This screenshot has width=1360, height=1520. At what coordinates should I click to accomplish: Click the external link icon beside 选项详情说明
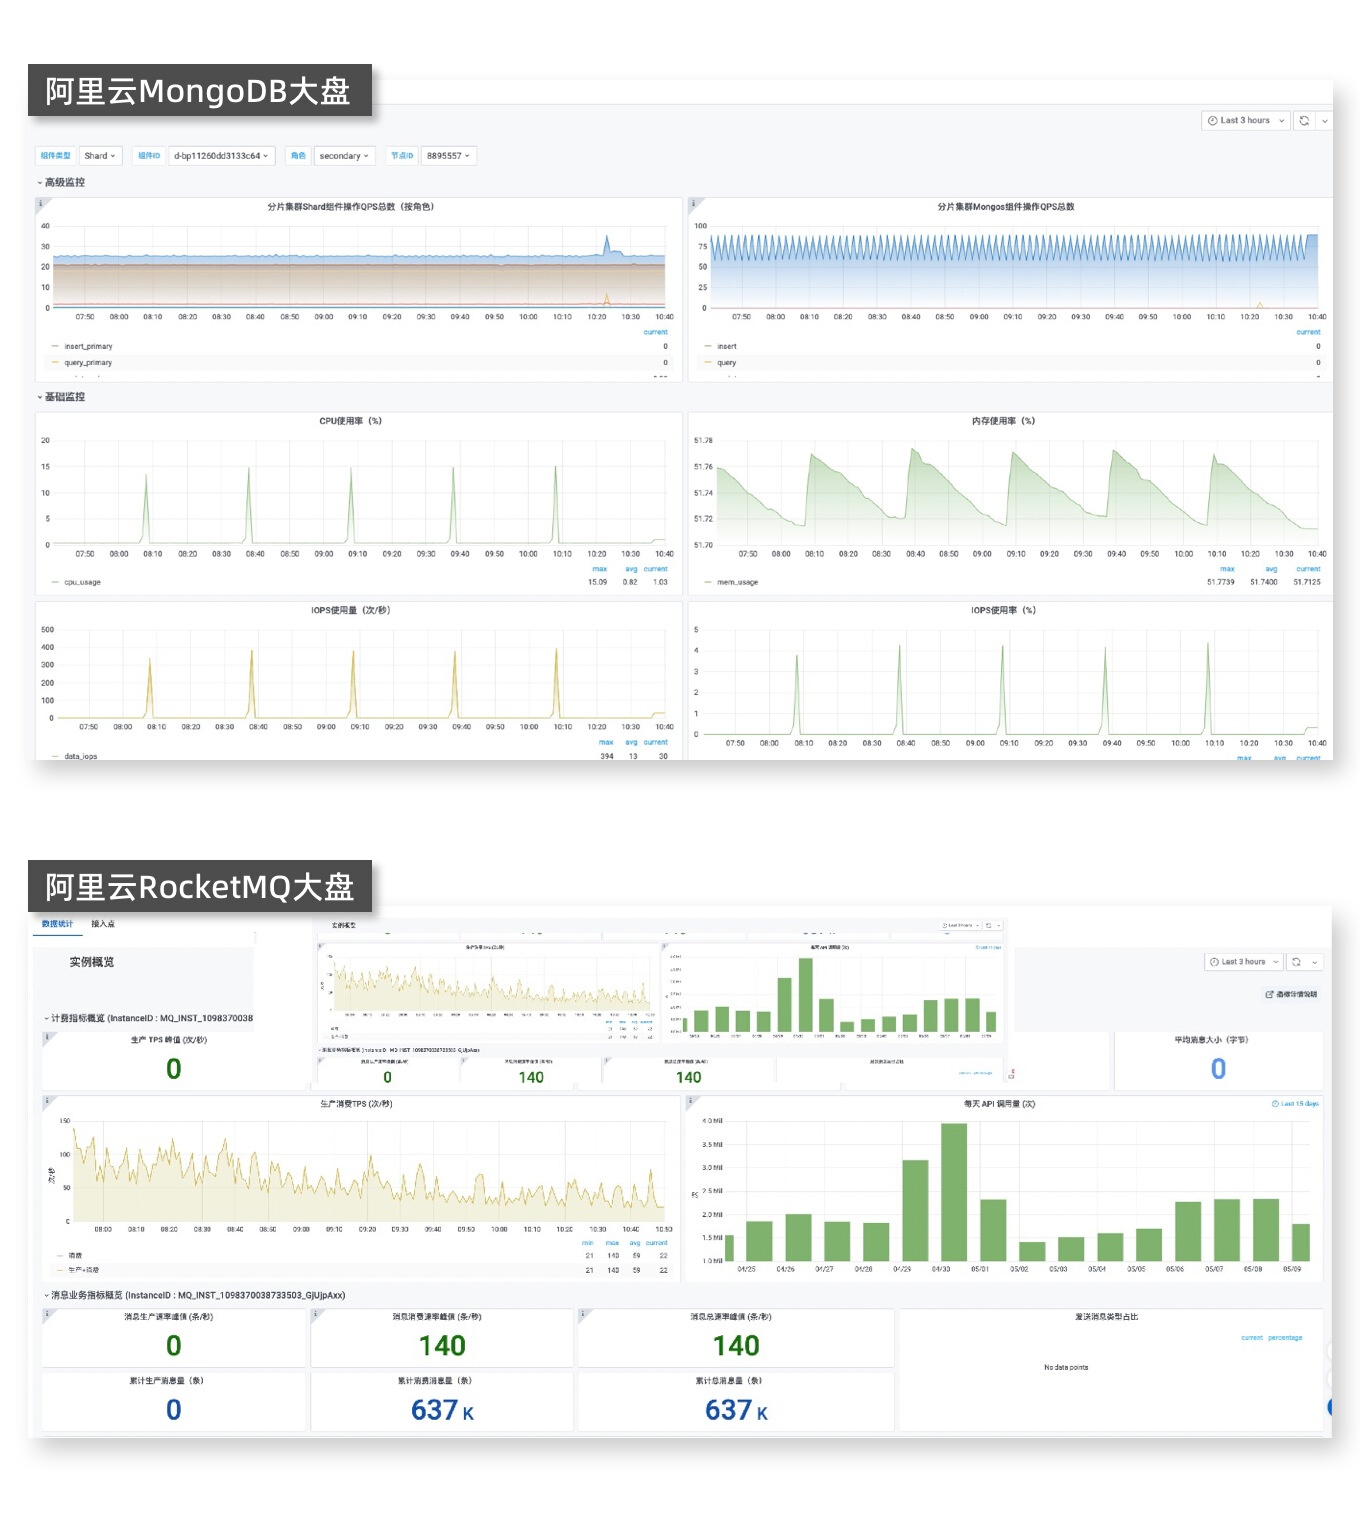point(1269,994)
